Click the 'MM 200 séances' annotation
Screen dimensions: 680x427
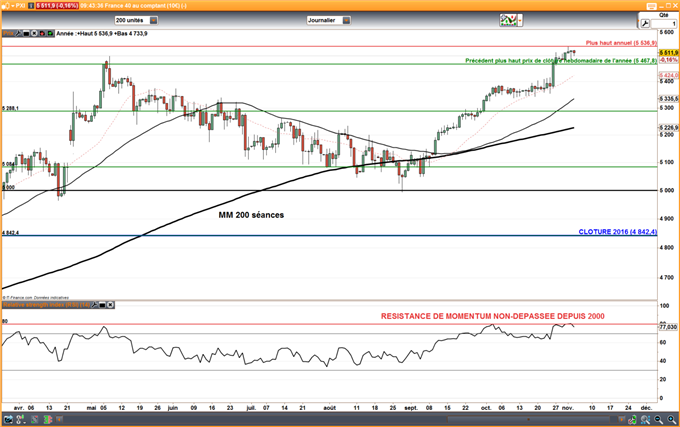[251, 215]
